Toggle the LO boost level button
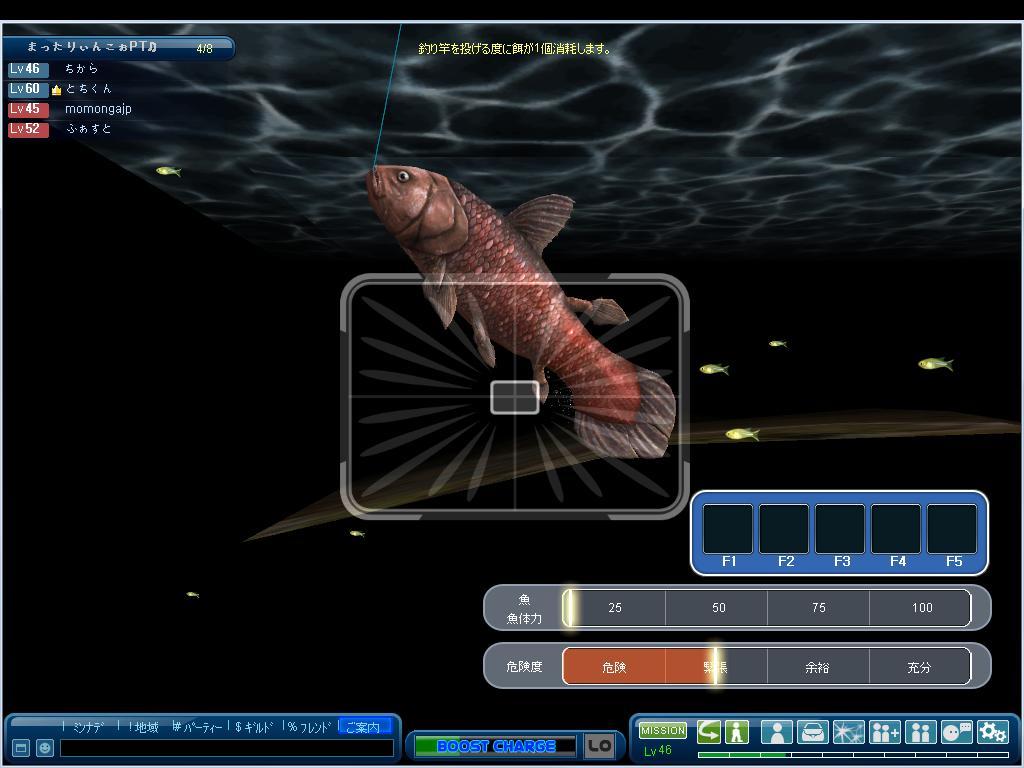 coord(599,746)
